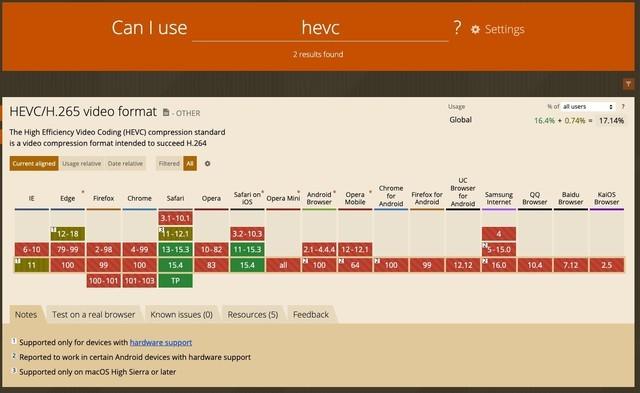Click the Chrome column header
Screen dimensions: 640x393
click(x=139, y=198)
